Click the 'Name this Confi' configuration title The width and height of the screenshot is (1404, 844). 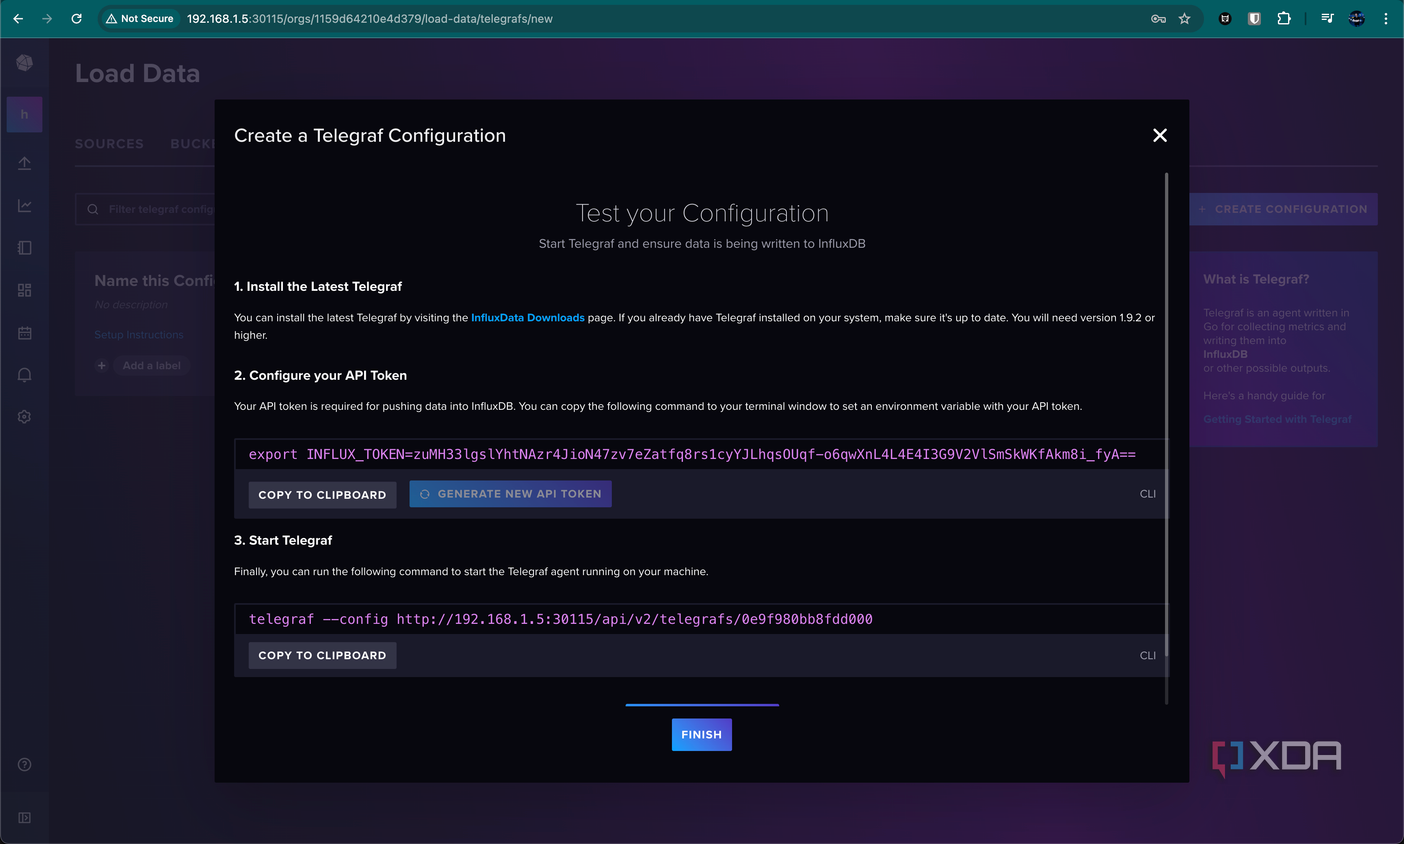pyautogui.click(x=155, y=281)
